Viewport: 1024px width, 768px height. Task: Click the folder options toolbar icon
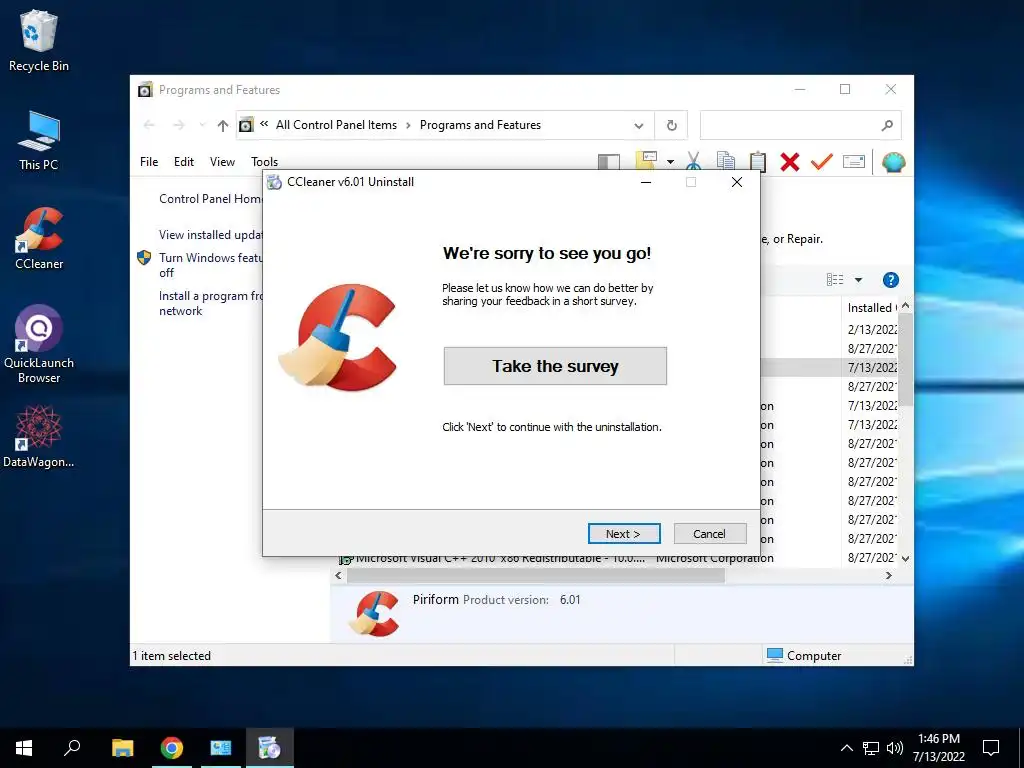[x=646, y=161]
